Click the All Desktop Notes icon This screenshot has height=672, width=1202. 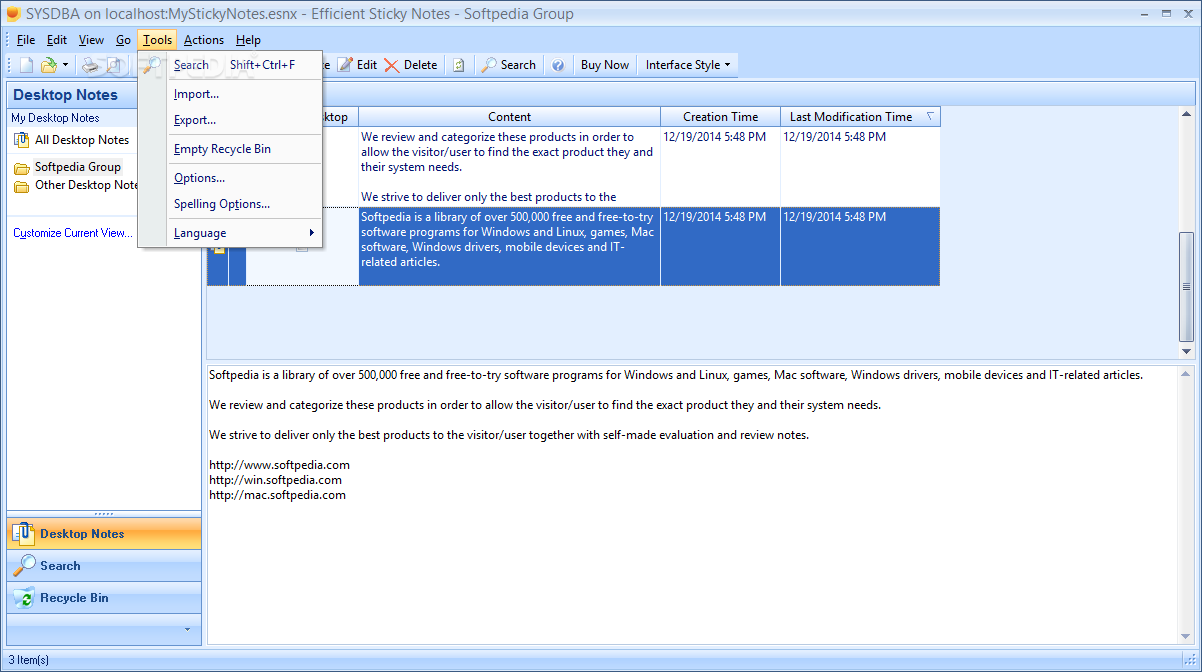click(22, 140)
